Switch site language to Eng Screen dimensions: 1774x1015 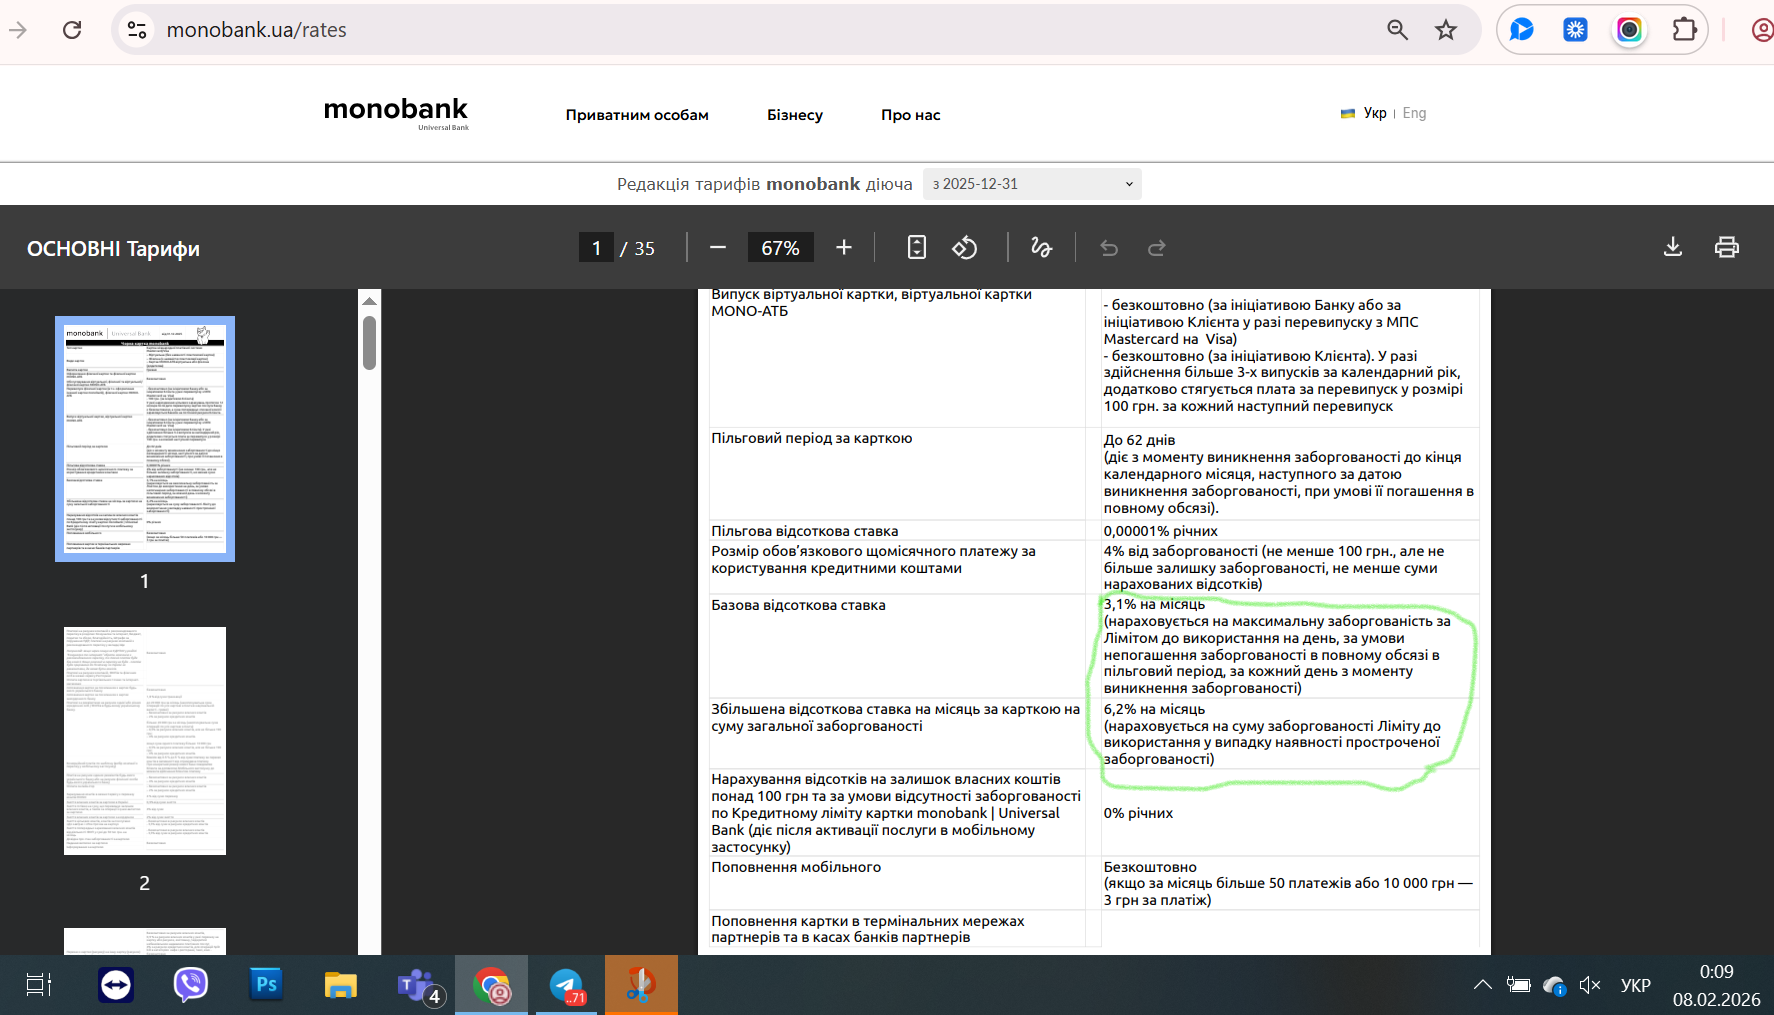[x=1414, y=113]
